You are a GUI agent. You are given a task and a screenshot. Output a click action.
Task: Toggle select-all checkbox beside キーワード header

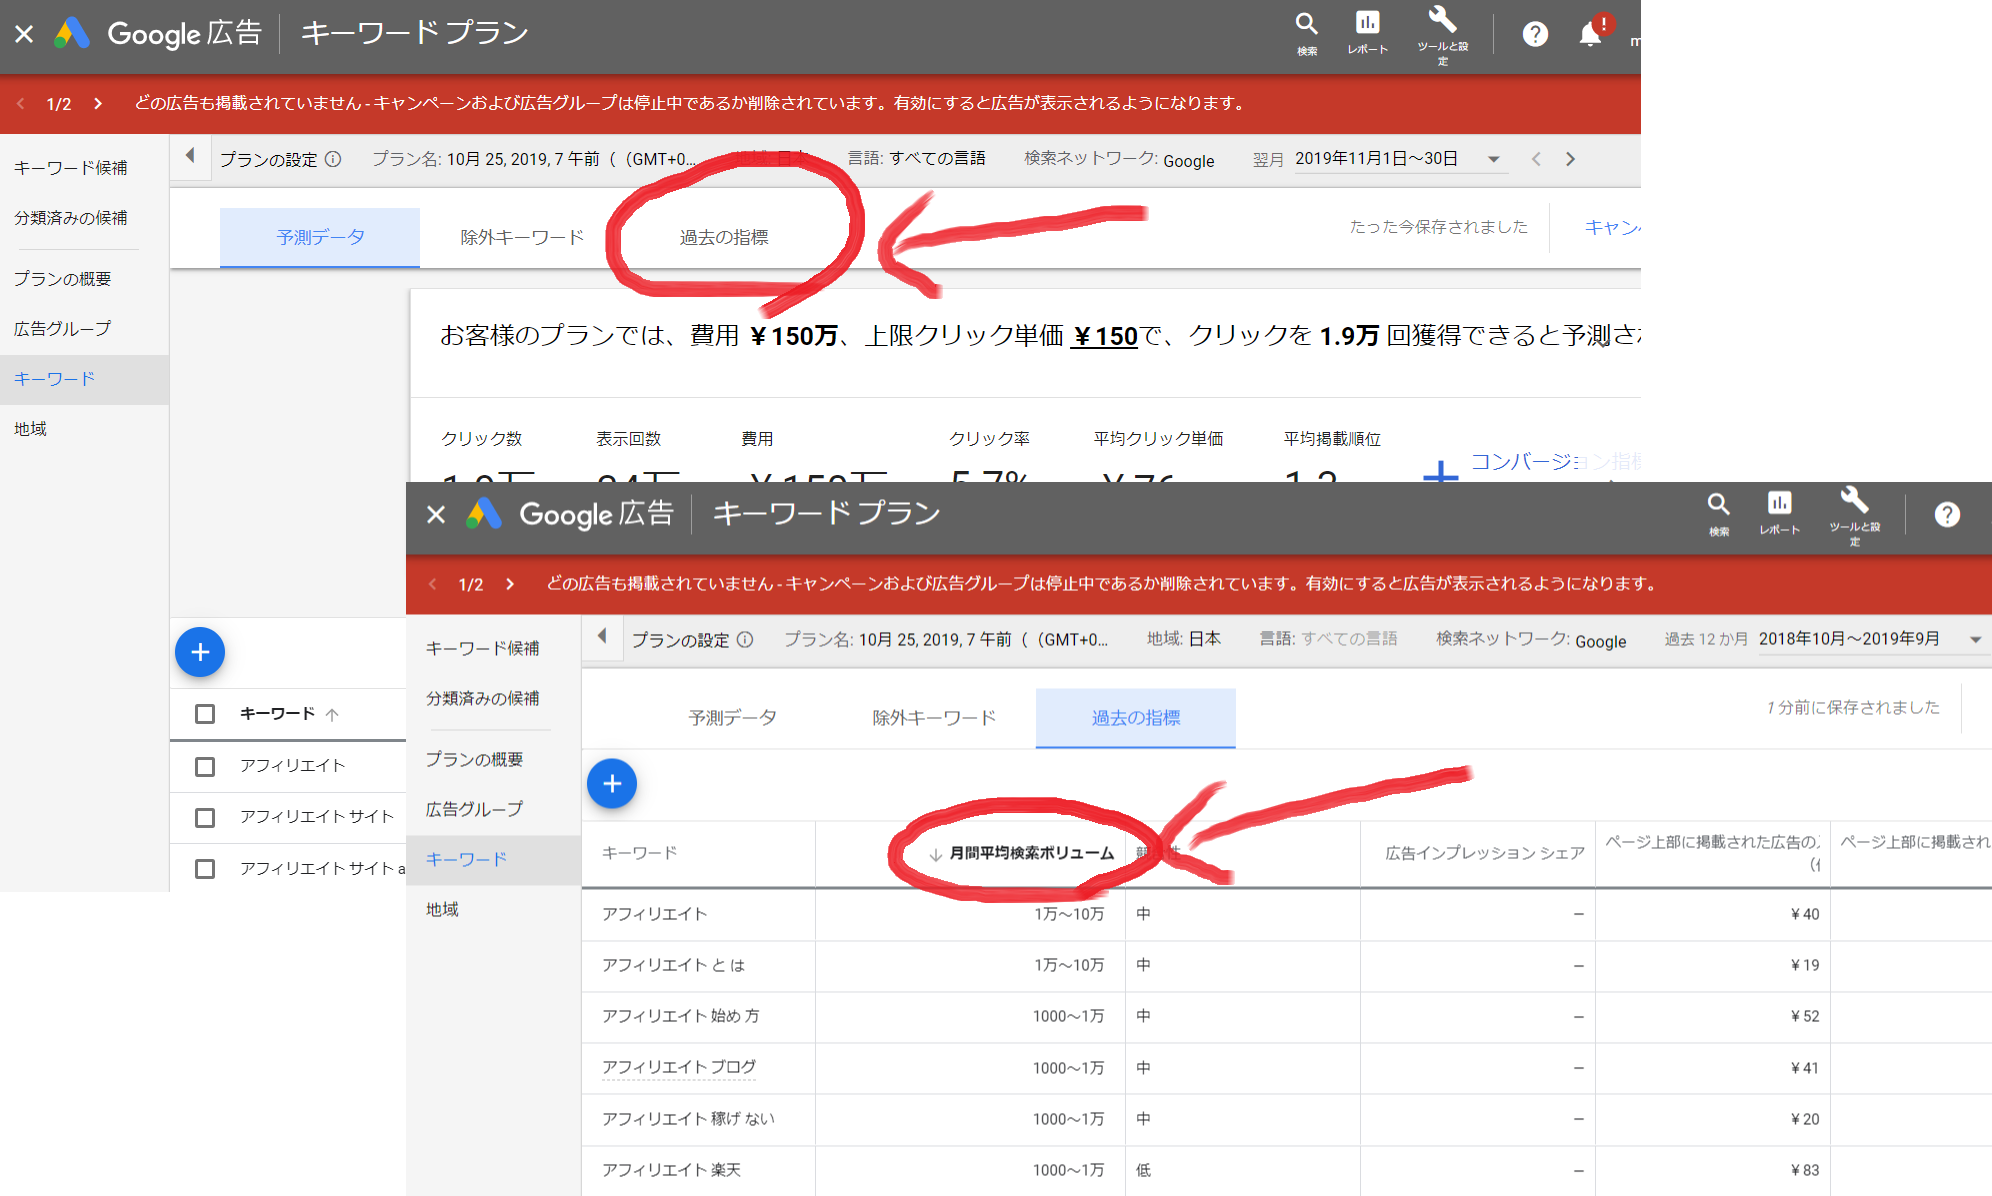(x=205, y=714)
